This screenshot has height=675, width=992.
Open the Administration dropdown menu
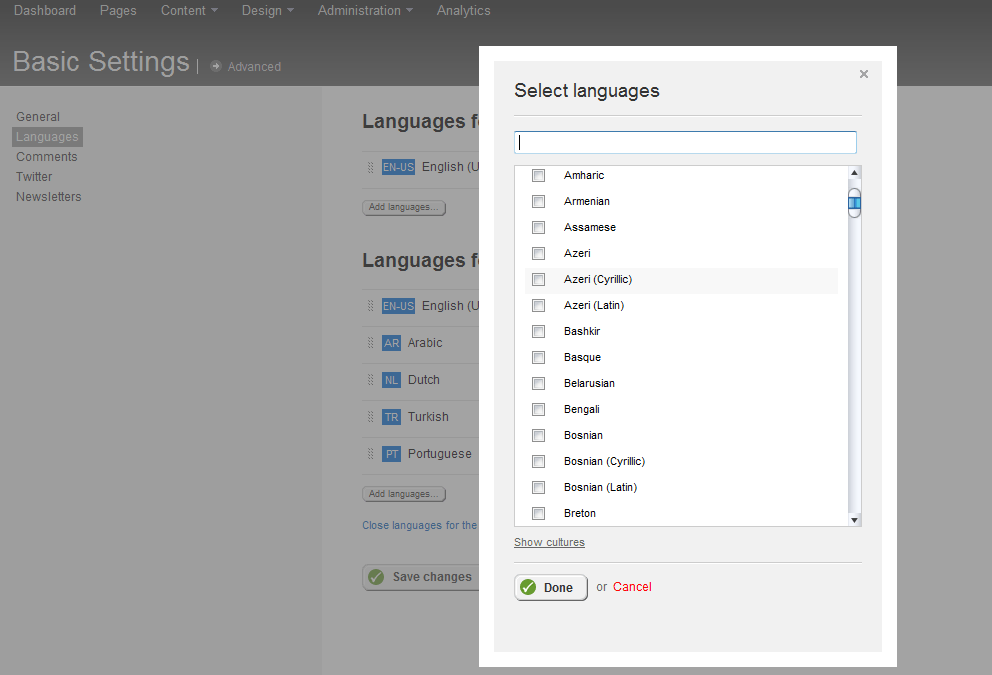(x=364, y=11)
